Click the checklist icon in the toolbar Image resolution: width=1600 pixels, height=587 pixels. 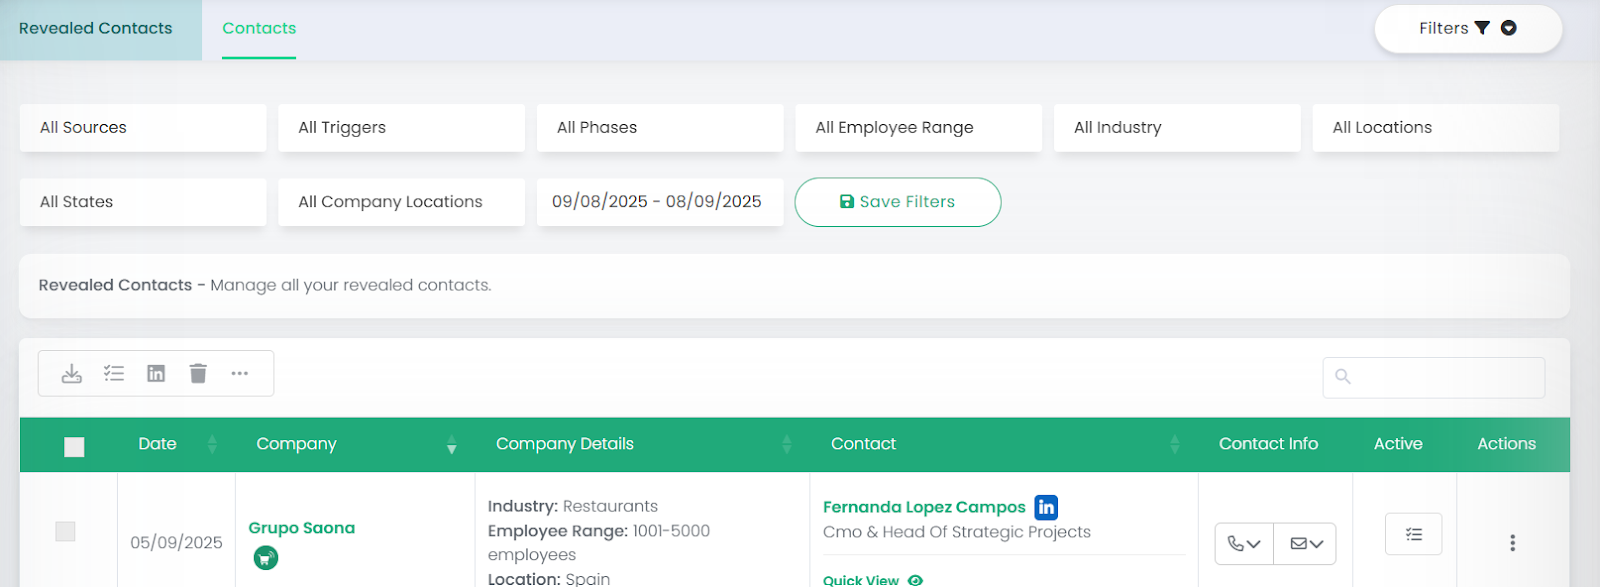pyautogui.click(x=114, y=374)
